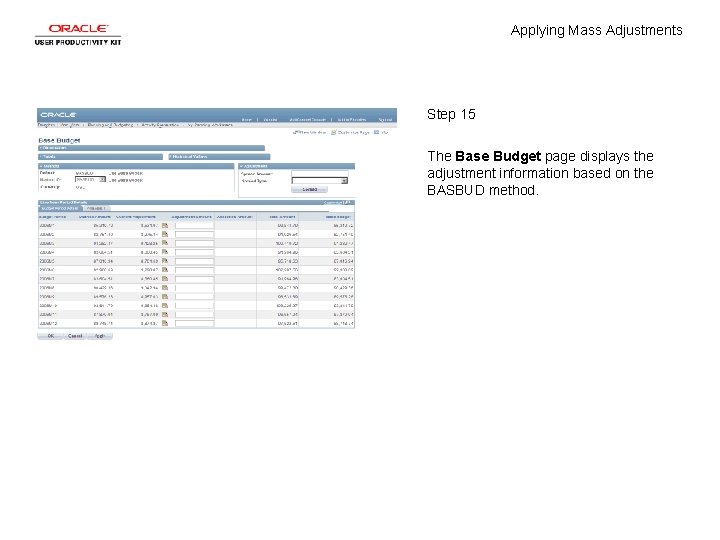This screenshot has width=720, height=540.
Task: Select the first tab in the period details grid
Action: pos(60,208)
